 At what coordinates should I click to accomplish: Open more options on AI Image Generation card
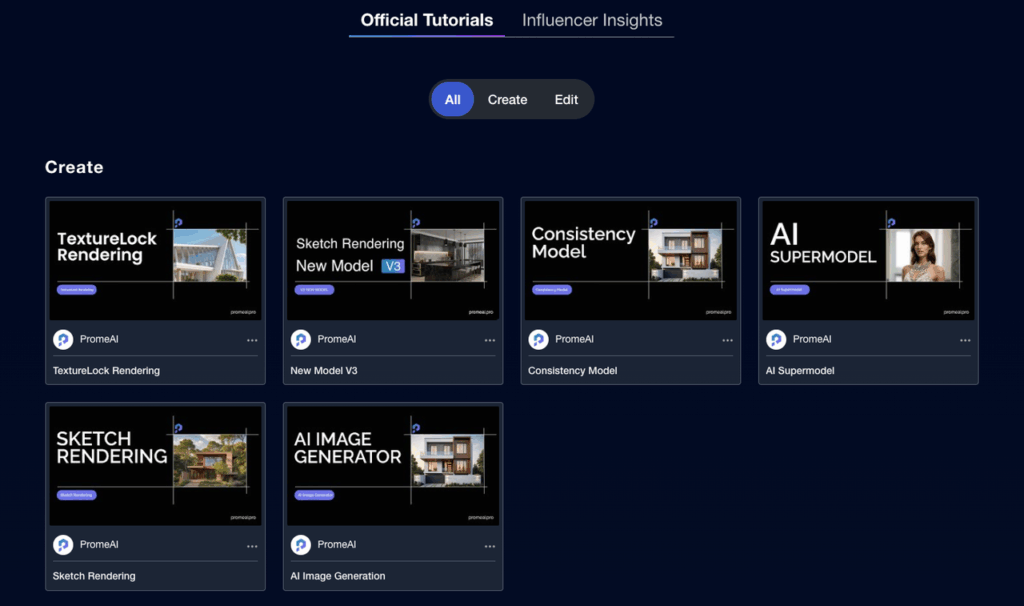click(490, 546)
